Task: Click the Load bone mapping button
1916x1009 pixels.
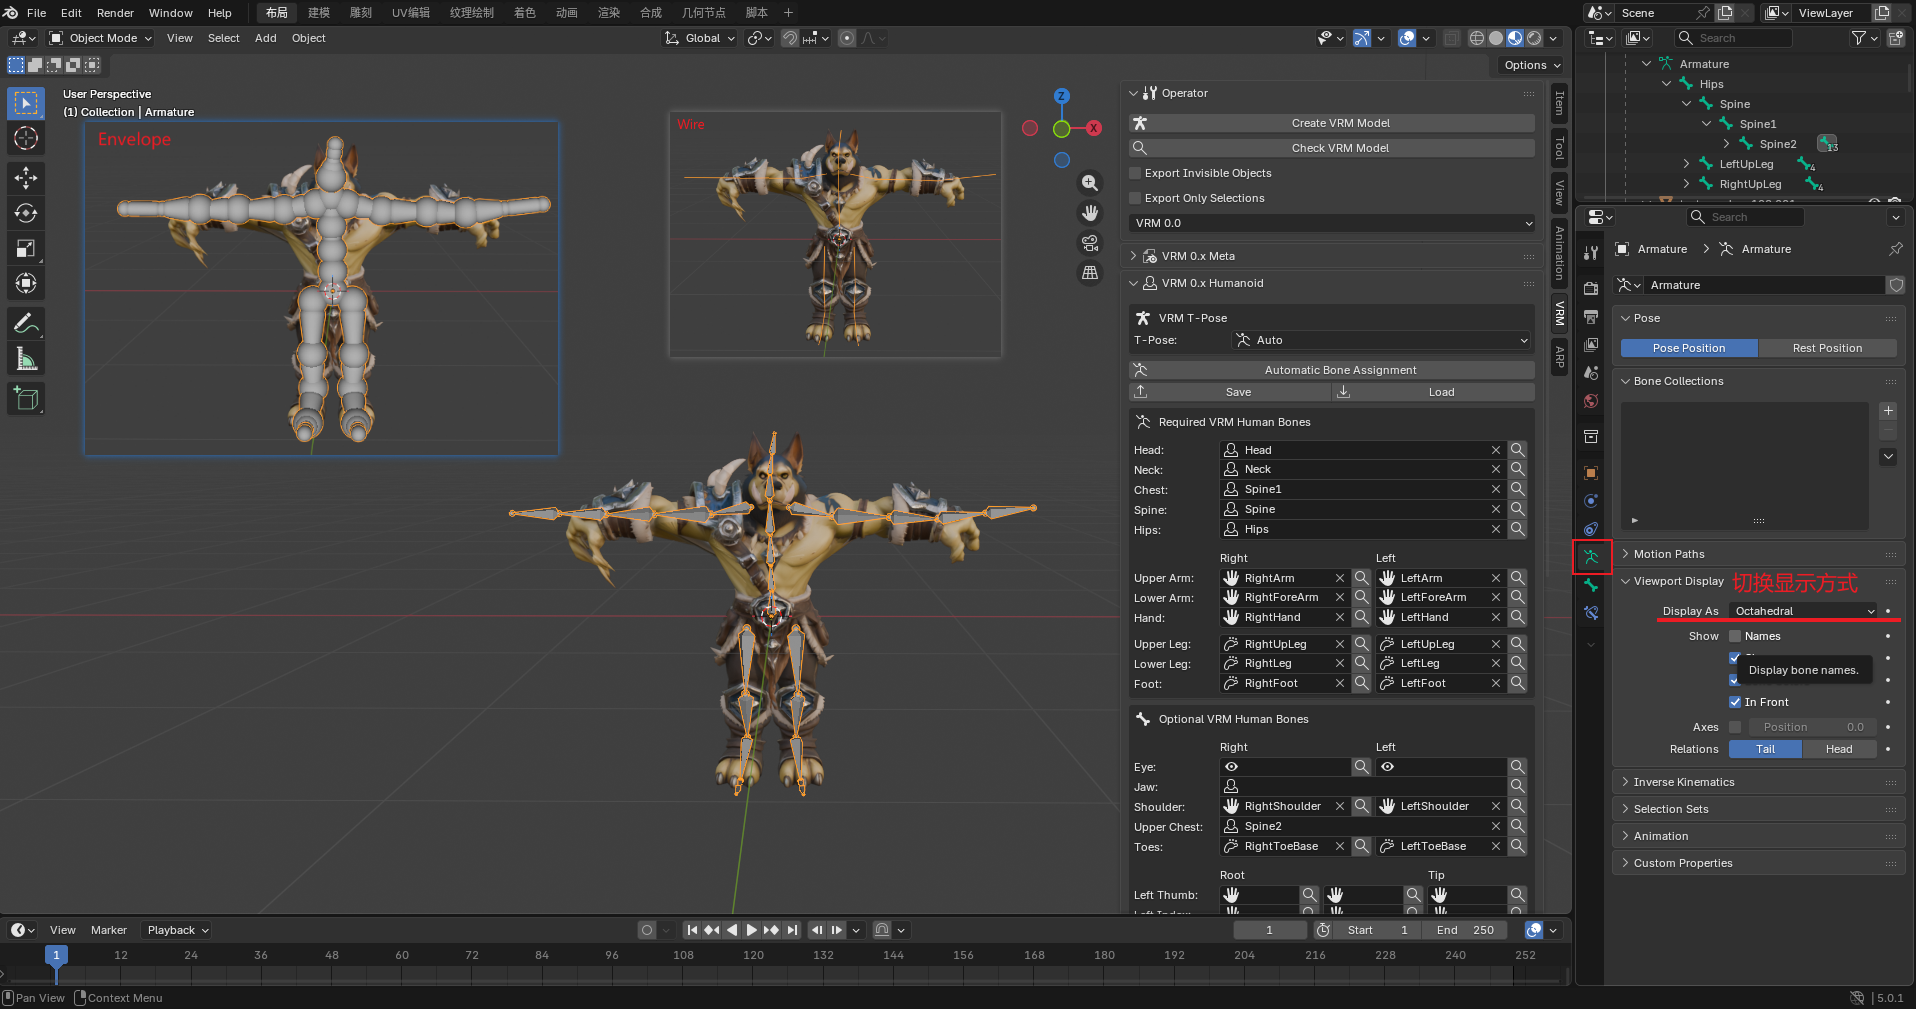Action: [1433, 392]
